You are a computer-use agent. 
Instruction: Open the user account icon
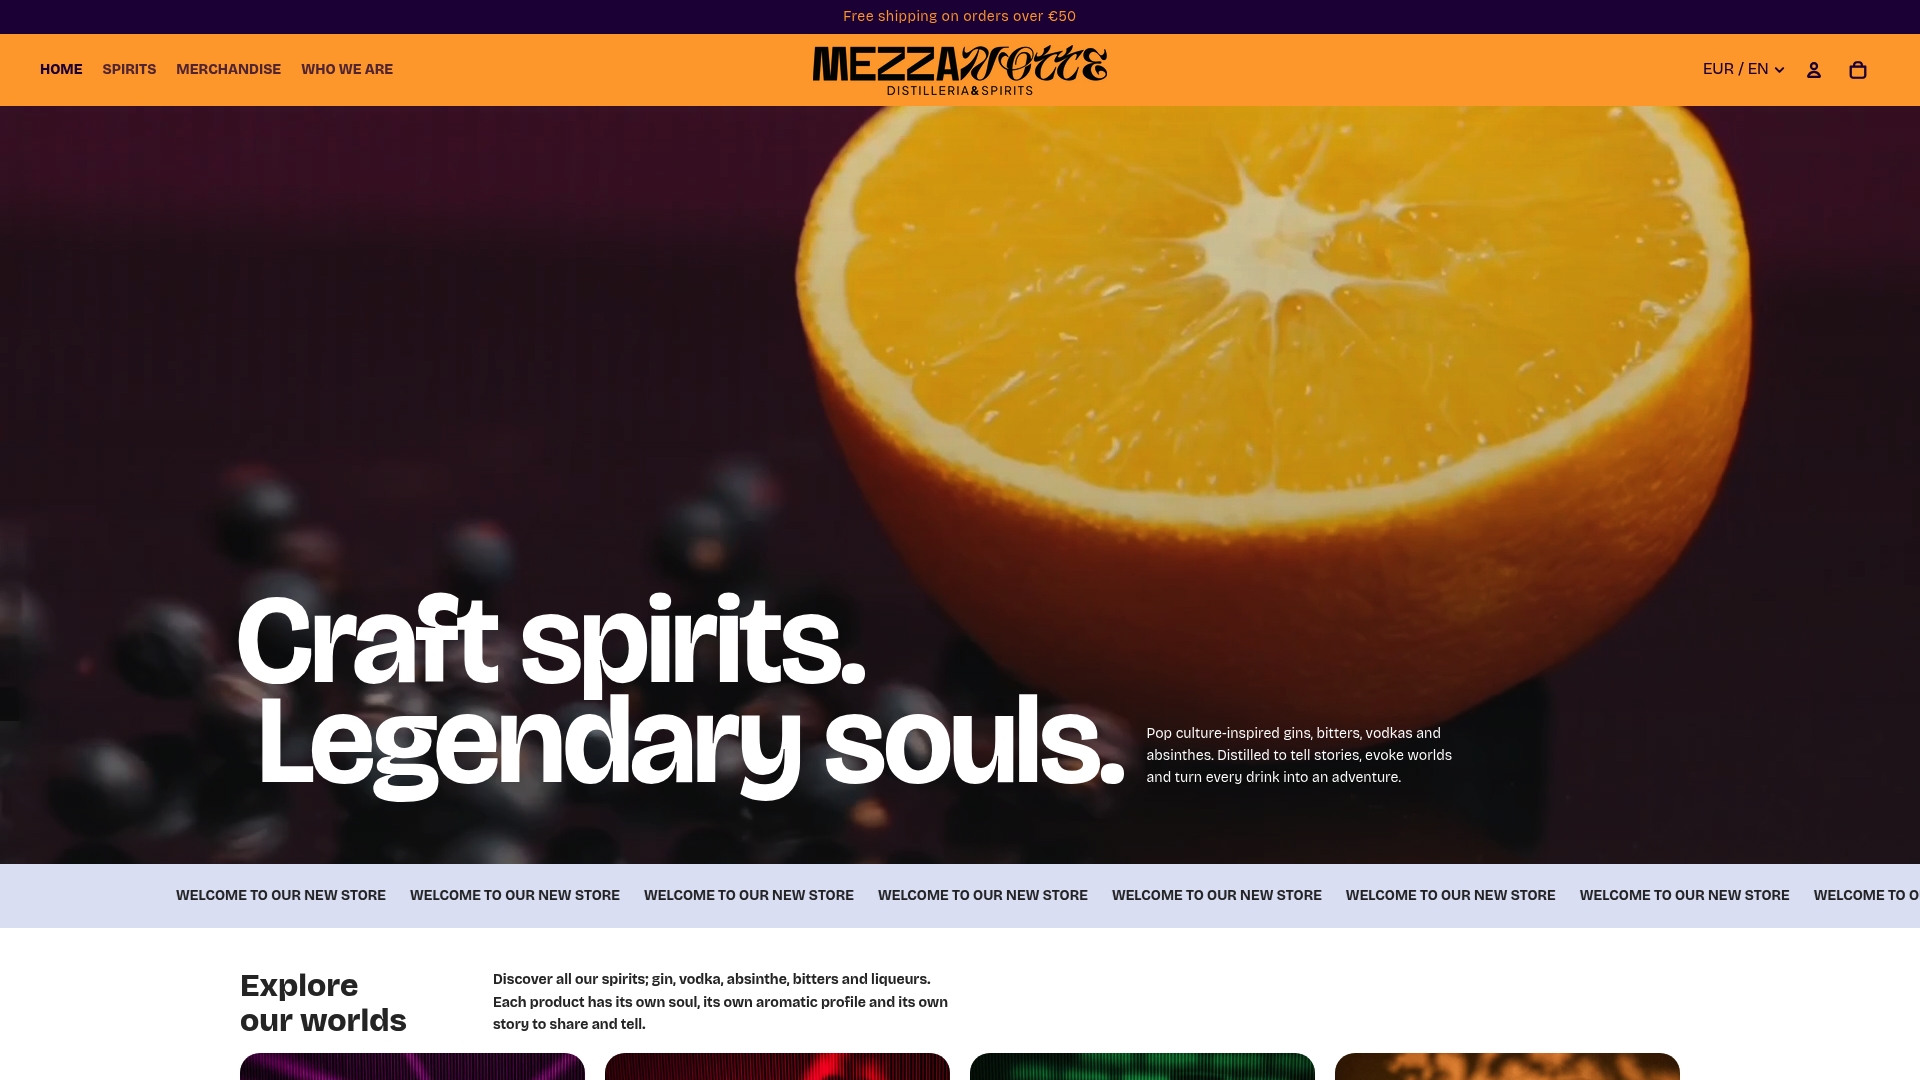[x=1813, y=70]
